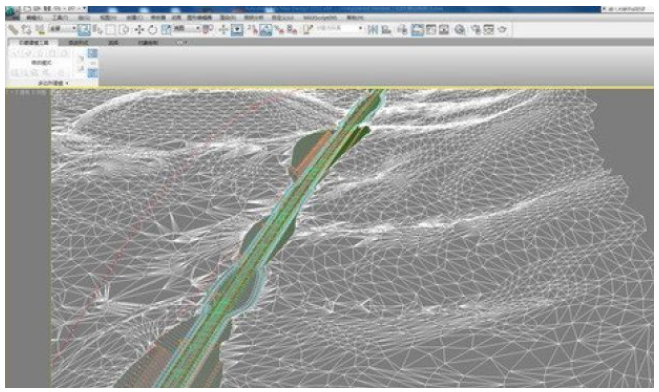
Task: Open the Schematic View icon
Action: (x=444, y=29)
